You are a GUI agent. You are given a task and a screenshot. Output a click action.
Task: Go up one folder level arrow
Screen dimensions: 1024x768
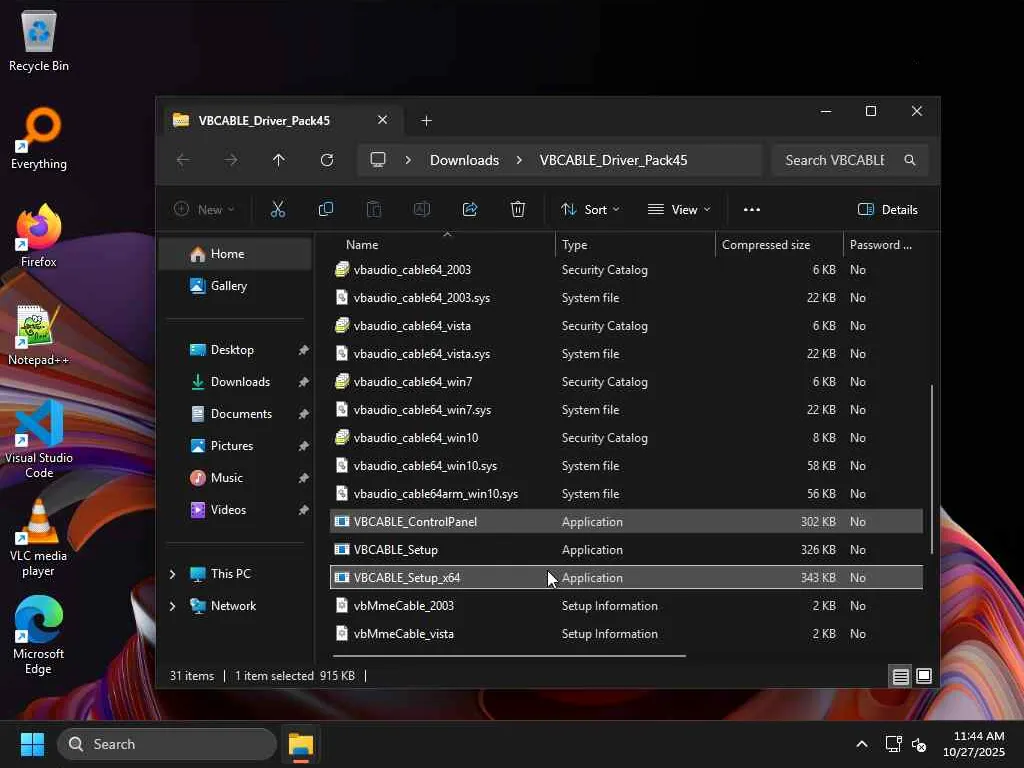click(x=279, y=160)
